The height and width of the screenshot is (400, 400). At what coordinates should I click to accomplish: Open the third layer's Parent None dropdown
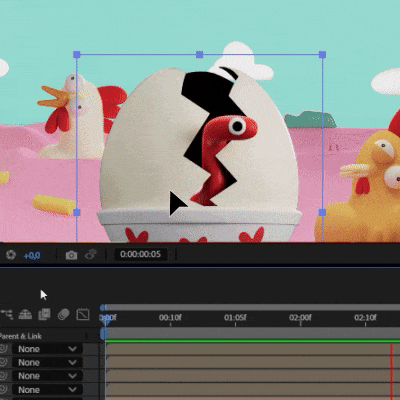click(47, 376)
